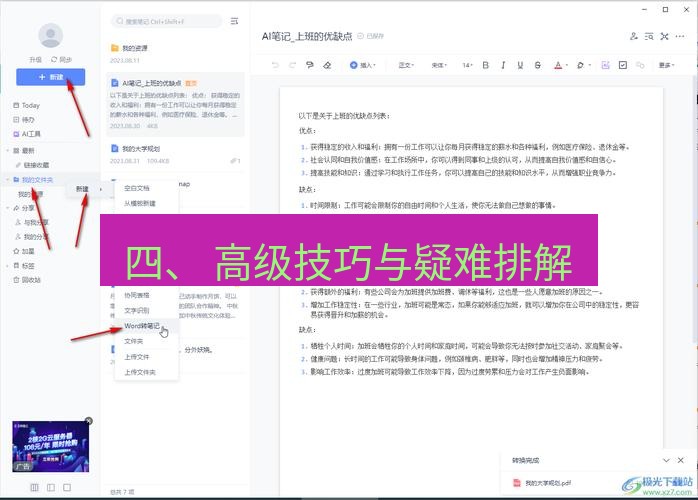Screen dimensions: 698x500
Task: Apply the highlighter color tool
Action: click(580, 65)
